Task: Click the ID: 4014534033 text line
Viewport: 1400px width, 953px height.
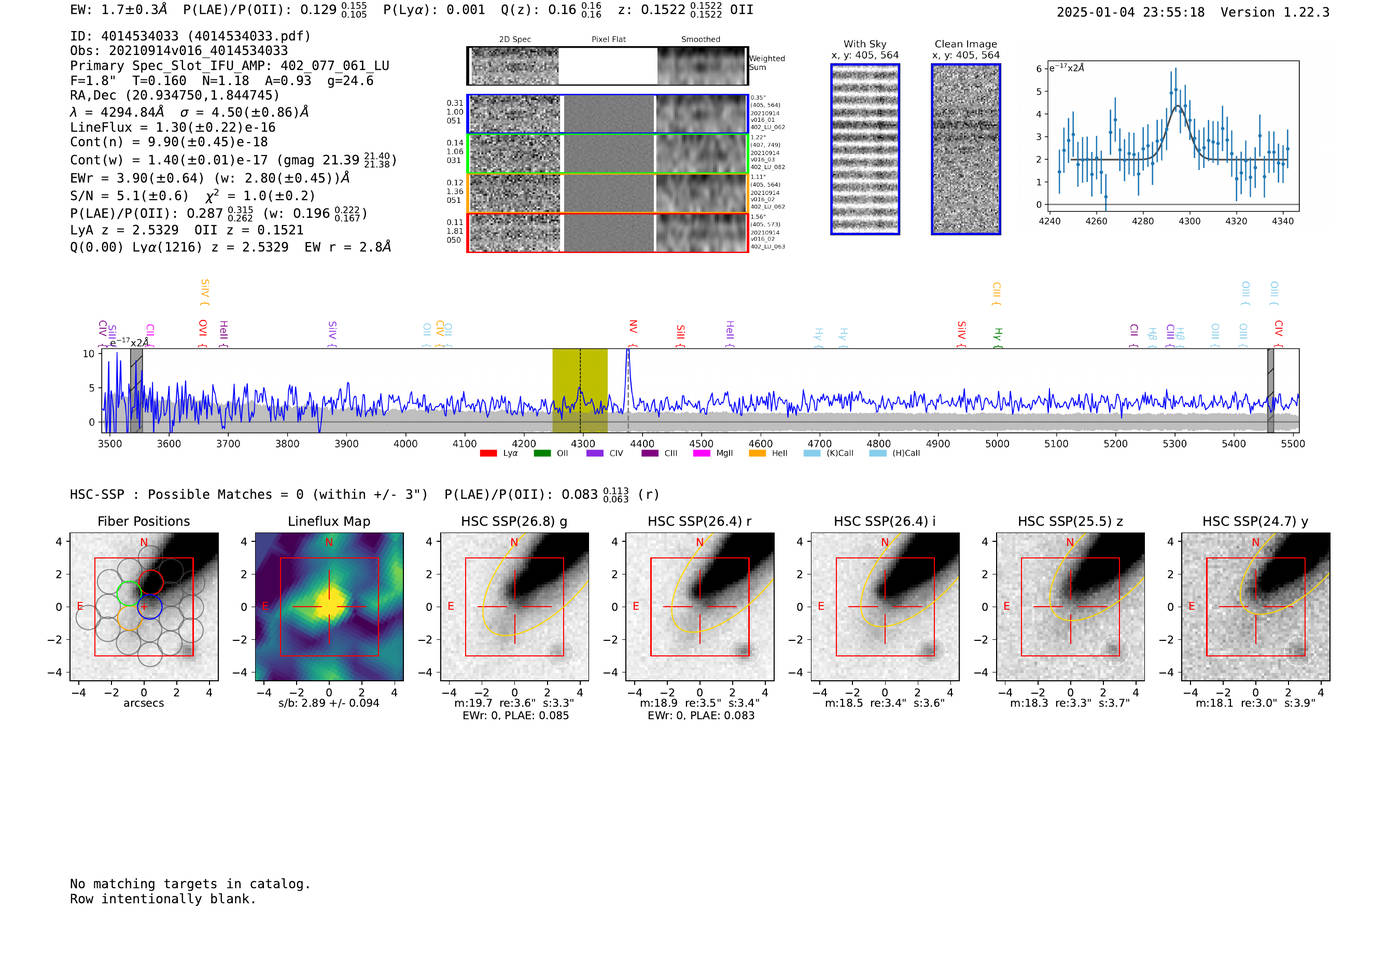Action: 190,36
